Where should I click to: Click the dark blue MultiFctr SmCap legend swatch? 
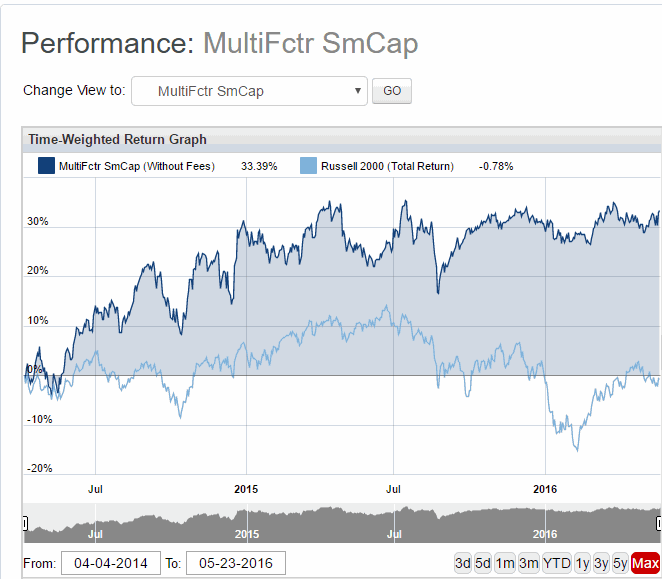tap(46, 166)
